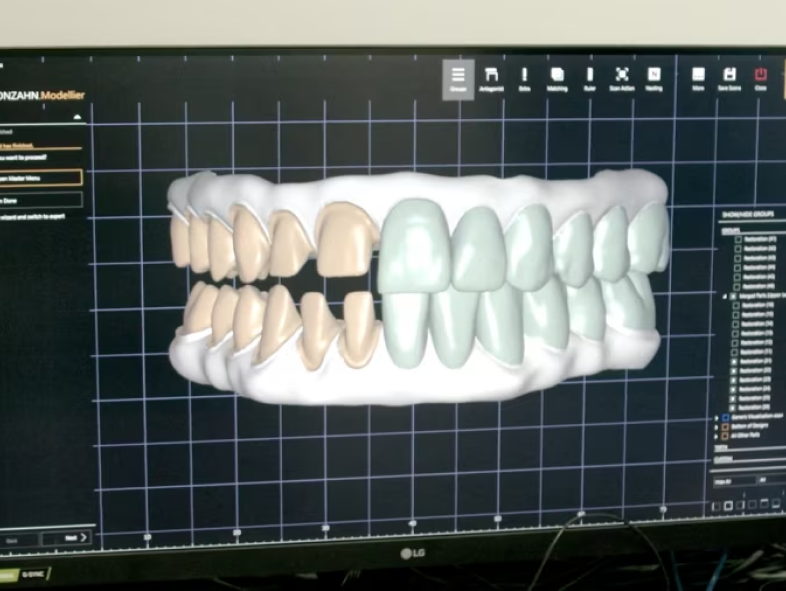
Task: Open the More toolbar menu
Action: [698, 78]
